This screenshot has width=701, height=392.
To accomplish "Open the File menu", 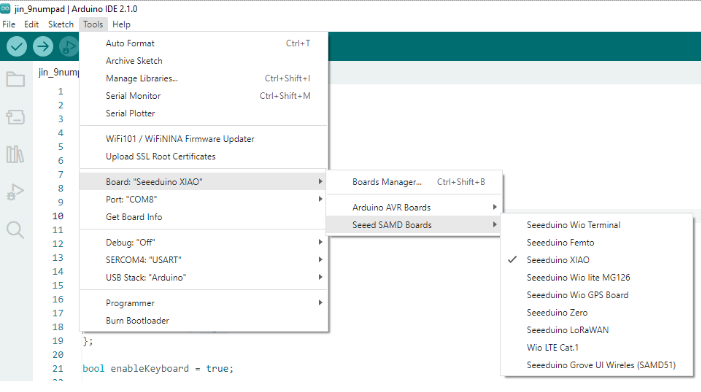I will [9, 25].
